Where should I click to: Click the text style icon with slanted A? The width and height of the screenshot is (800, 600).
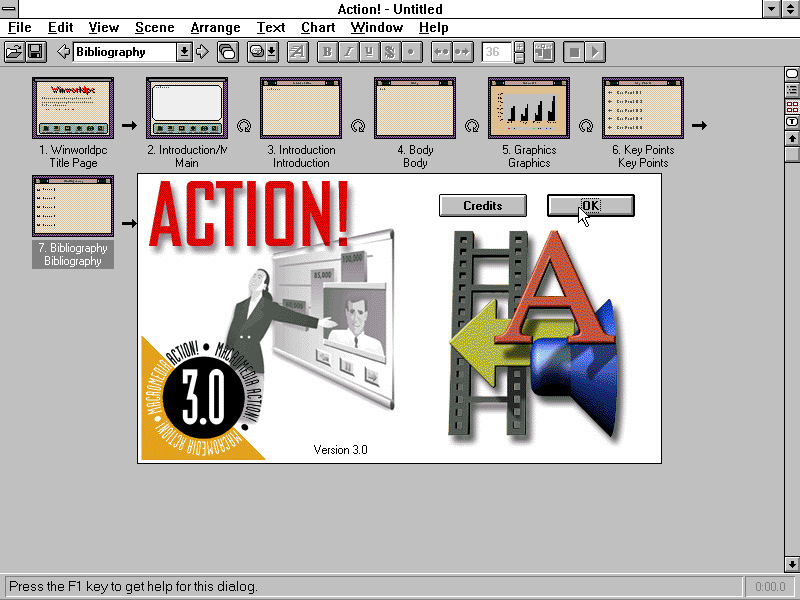point(297,52)
